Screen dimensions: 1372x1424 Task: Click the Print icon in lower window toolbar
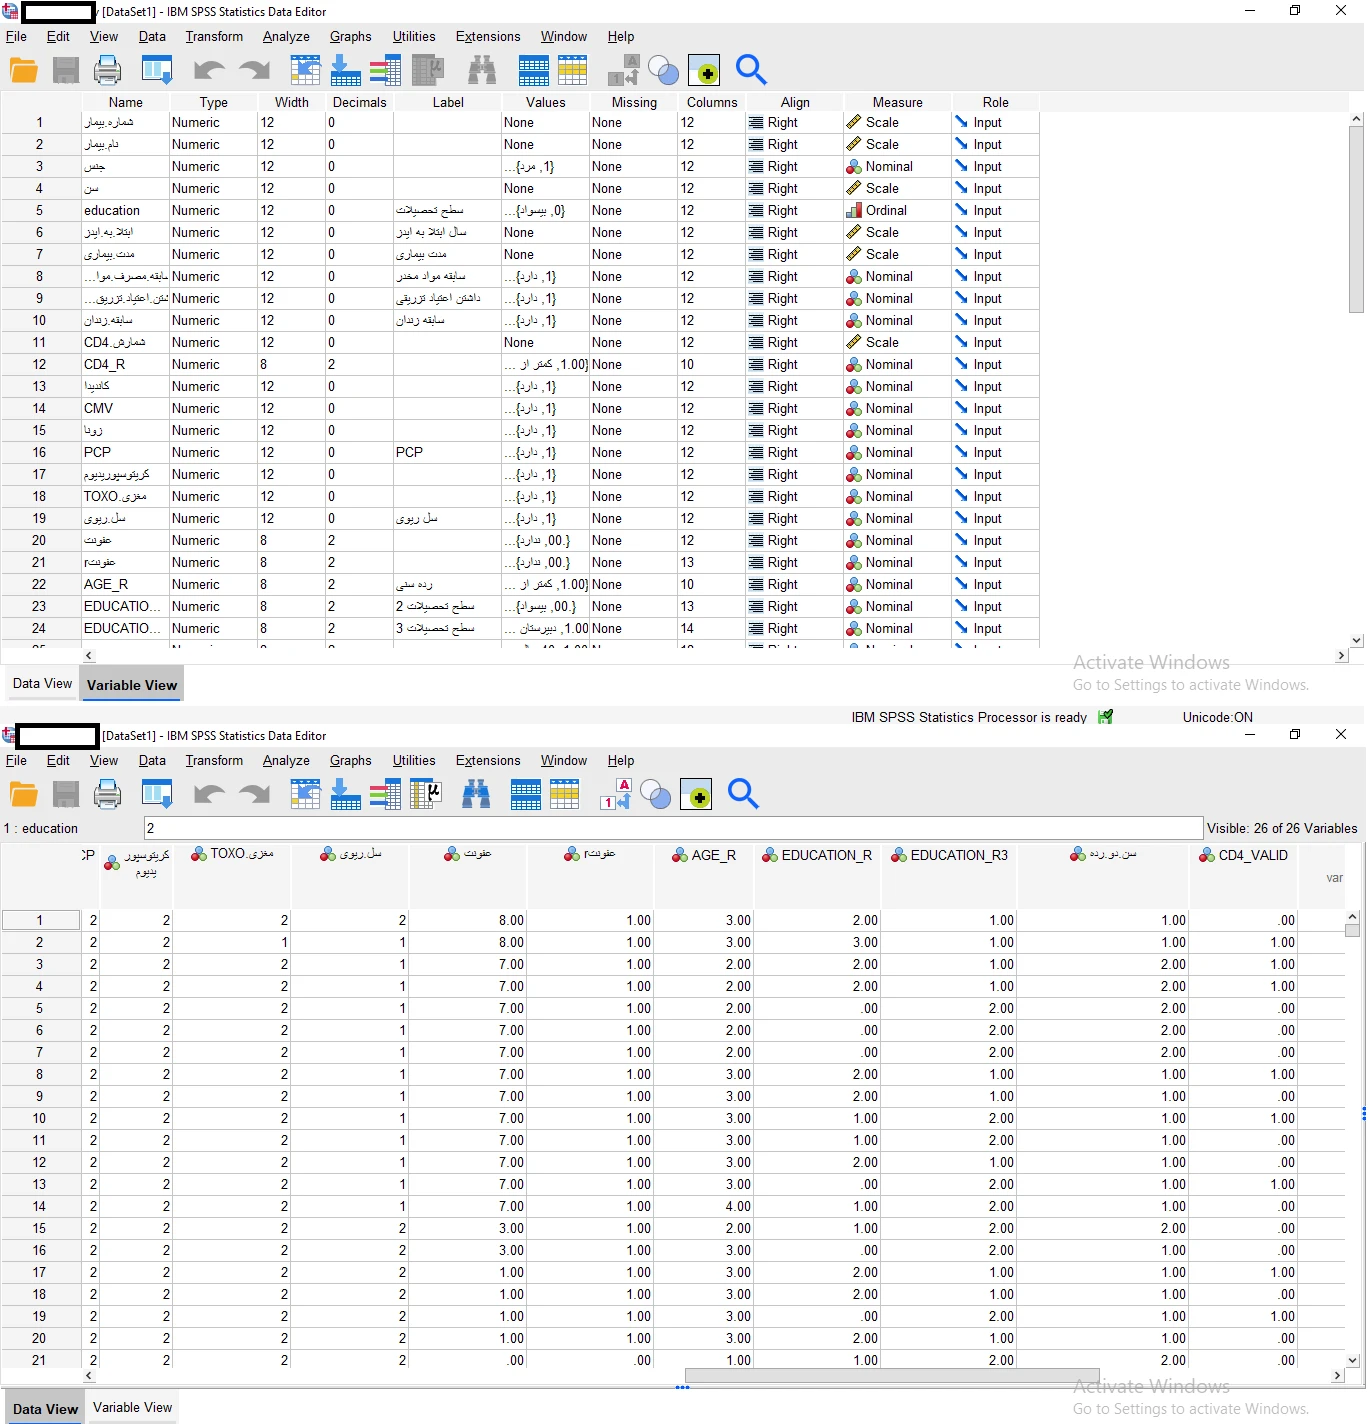click(107, 794)
